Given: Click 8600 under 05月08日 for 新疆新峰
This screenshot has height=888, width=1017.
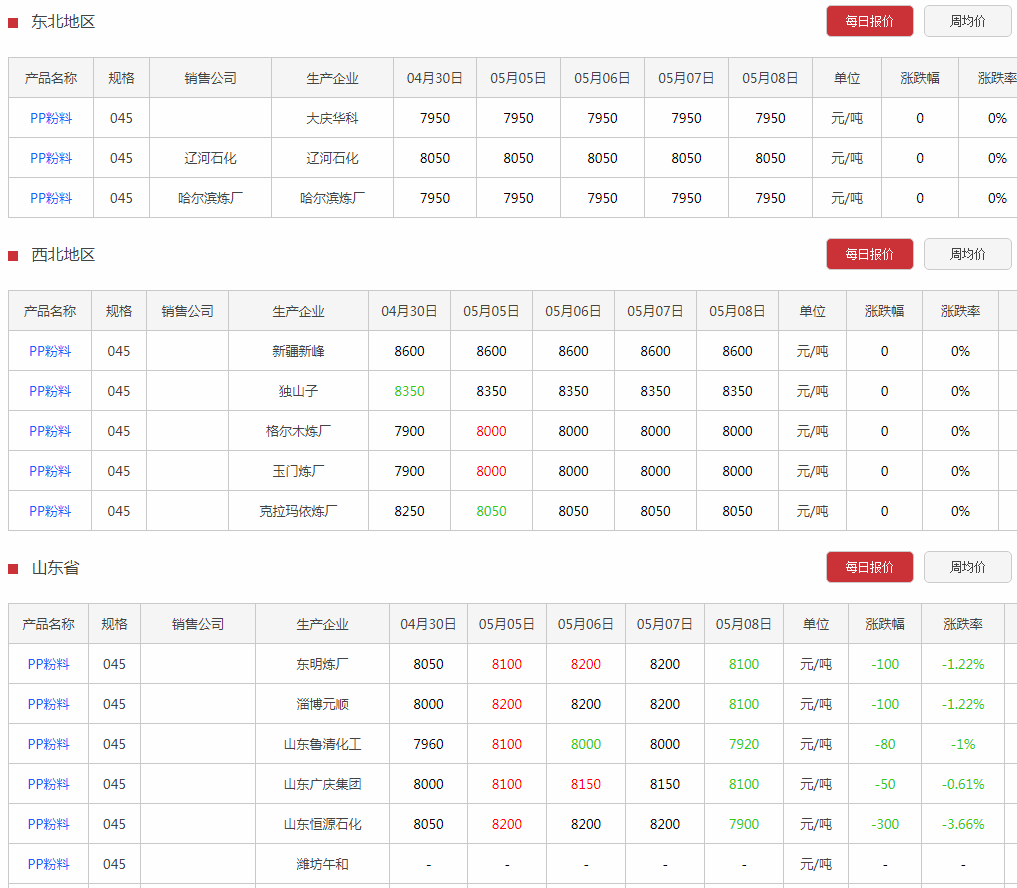Looking at the screenshot, I should [737, 351].
